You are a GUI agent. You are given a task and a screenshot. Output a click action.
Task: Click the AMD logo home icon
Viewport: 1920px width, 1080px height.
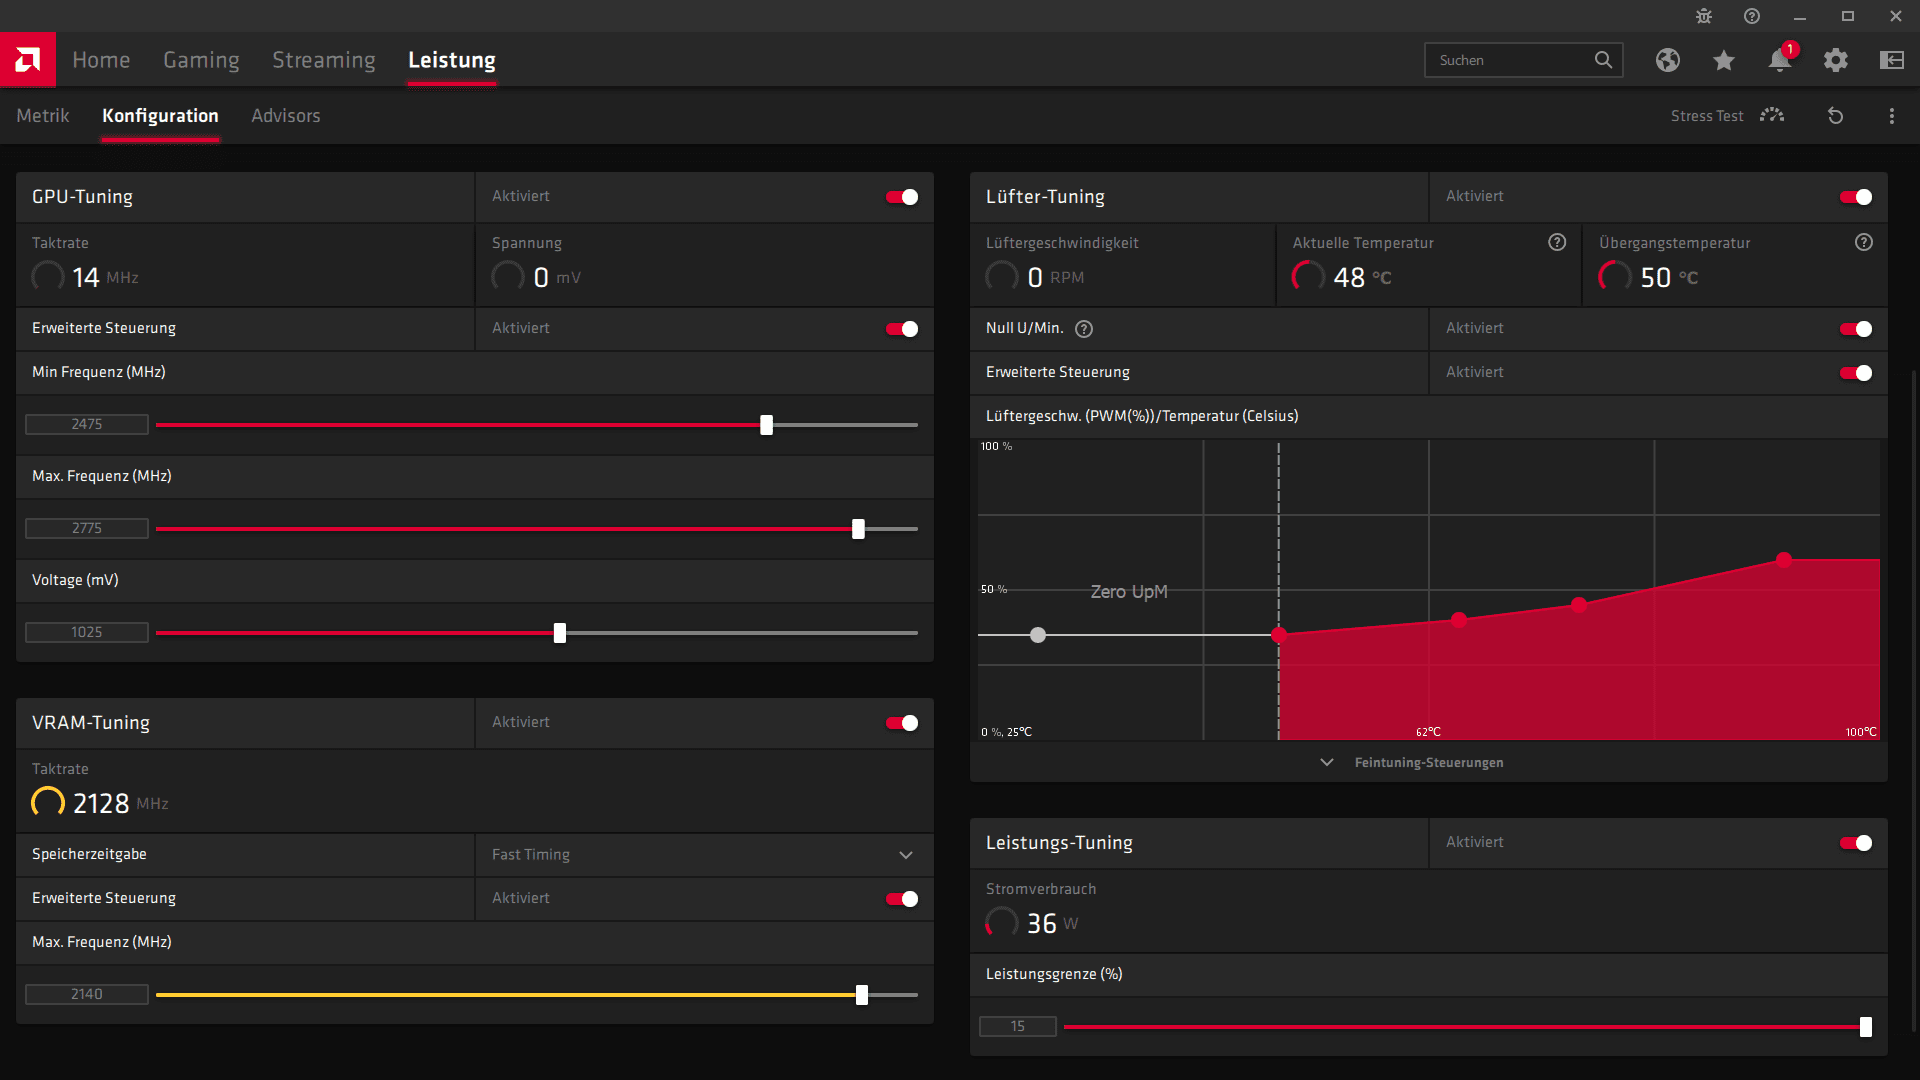(27, 60)
